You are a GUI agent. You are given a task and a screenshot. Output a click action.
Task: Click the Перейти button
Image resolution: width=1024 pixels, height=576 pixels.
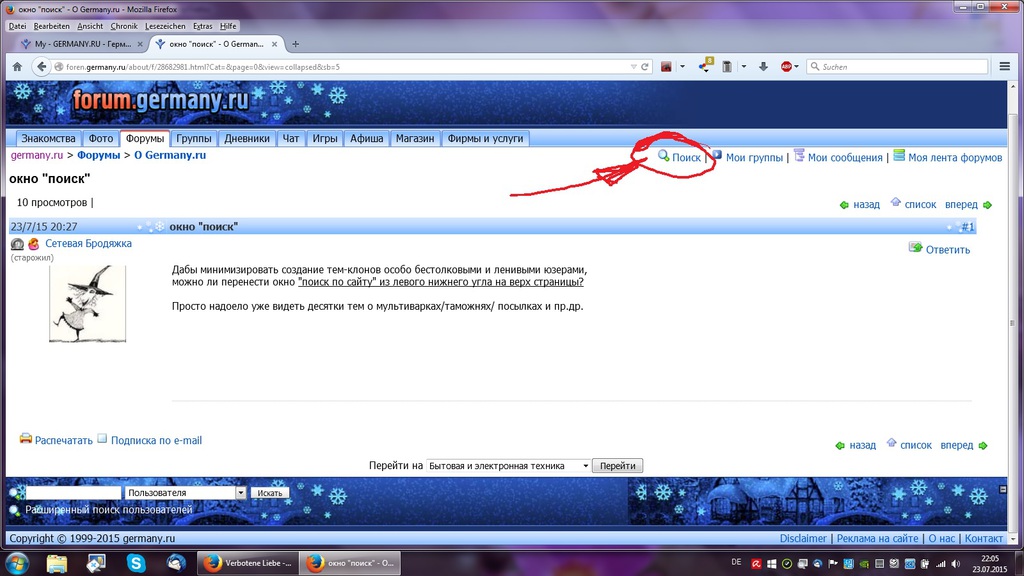[x=617, y=466]
